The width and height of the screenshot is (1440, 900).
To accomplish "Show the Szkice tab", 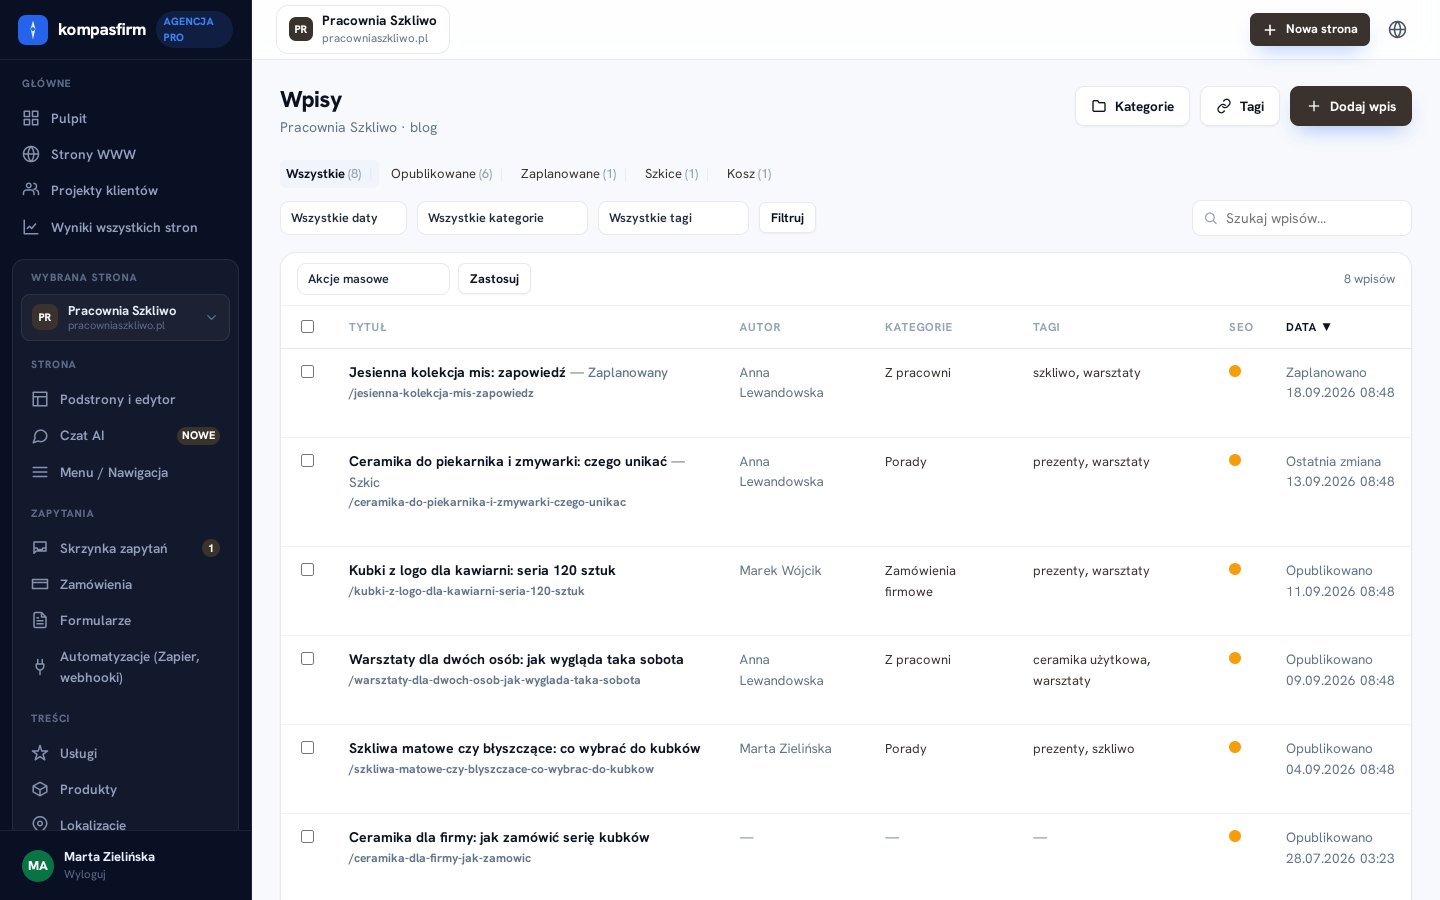I will tap(671, 174).
